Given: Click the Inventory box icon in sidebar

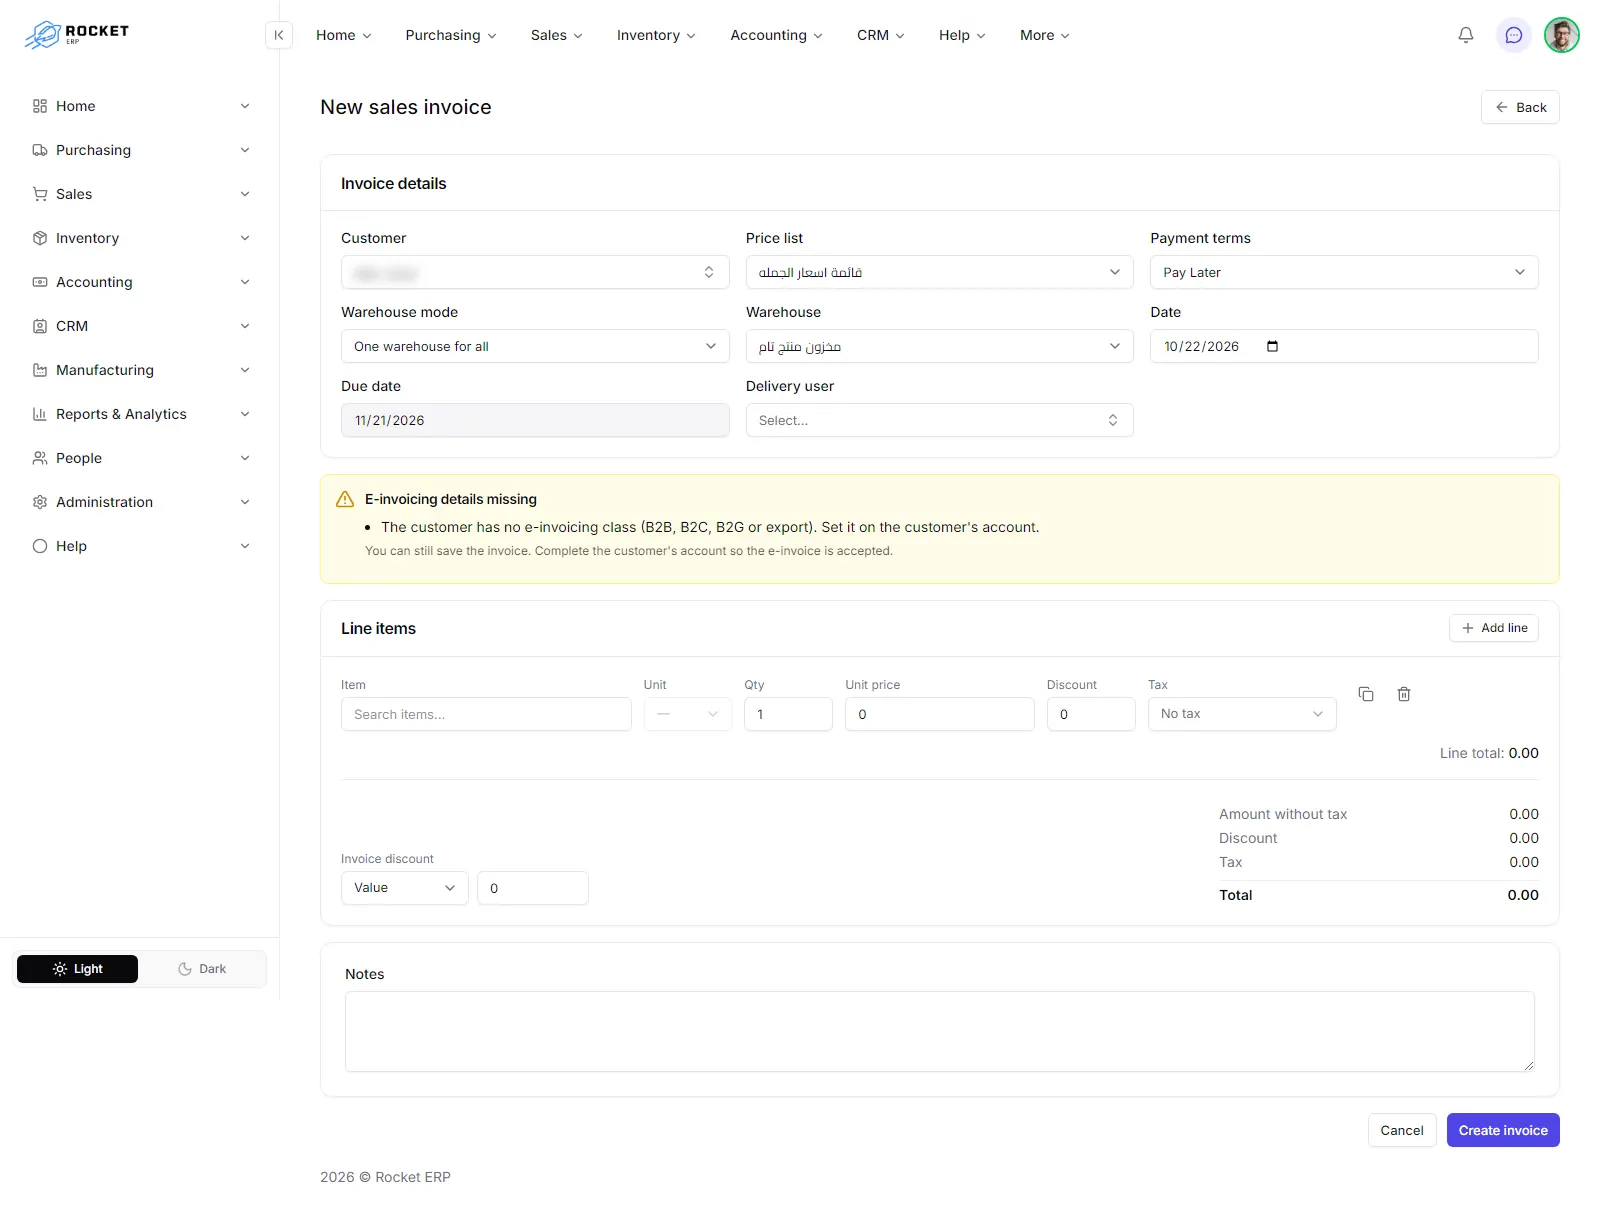Looking at the screenshot, I should pos(40,238).
